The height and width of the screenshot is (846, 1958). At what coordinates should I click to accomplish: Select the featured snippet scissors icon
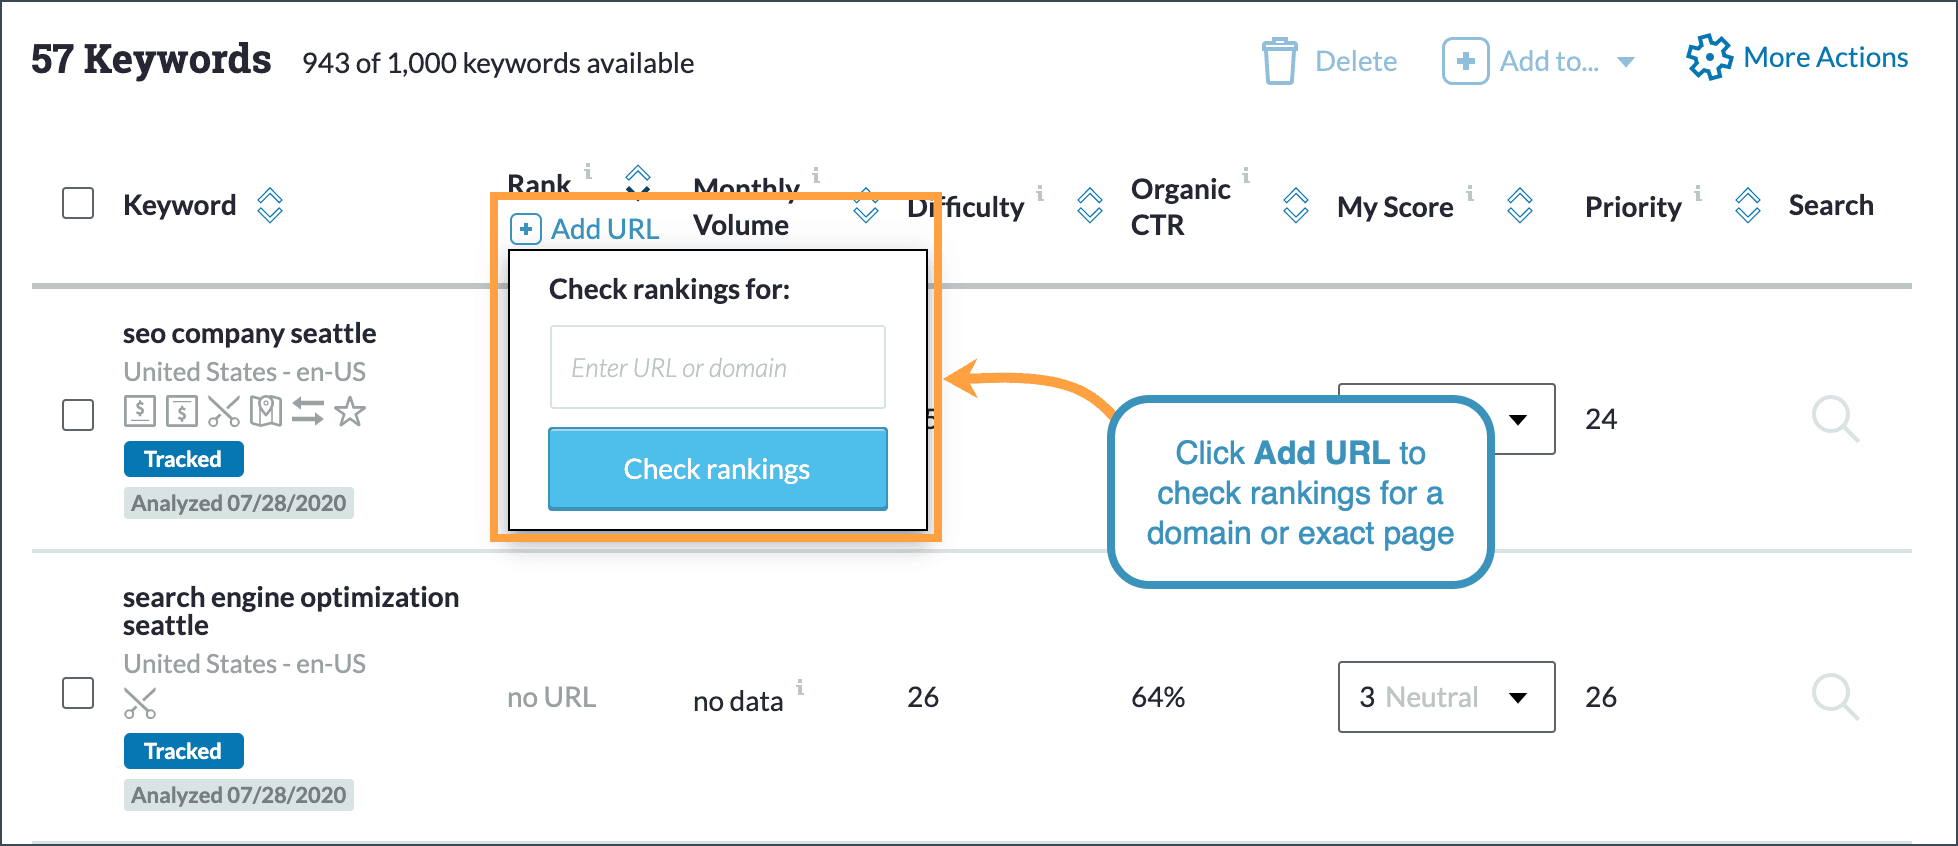pos(223,411)
